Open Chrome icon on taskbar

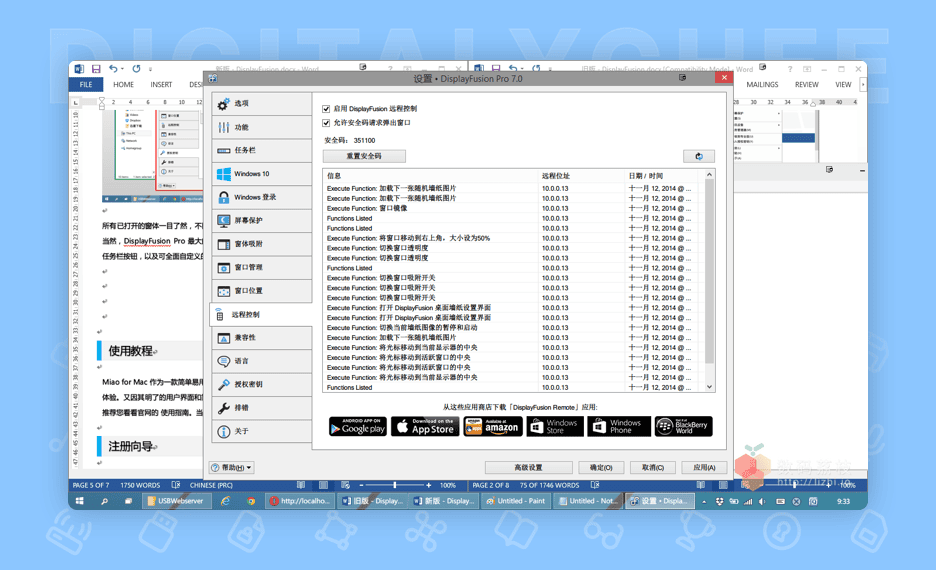(251, 501)
